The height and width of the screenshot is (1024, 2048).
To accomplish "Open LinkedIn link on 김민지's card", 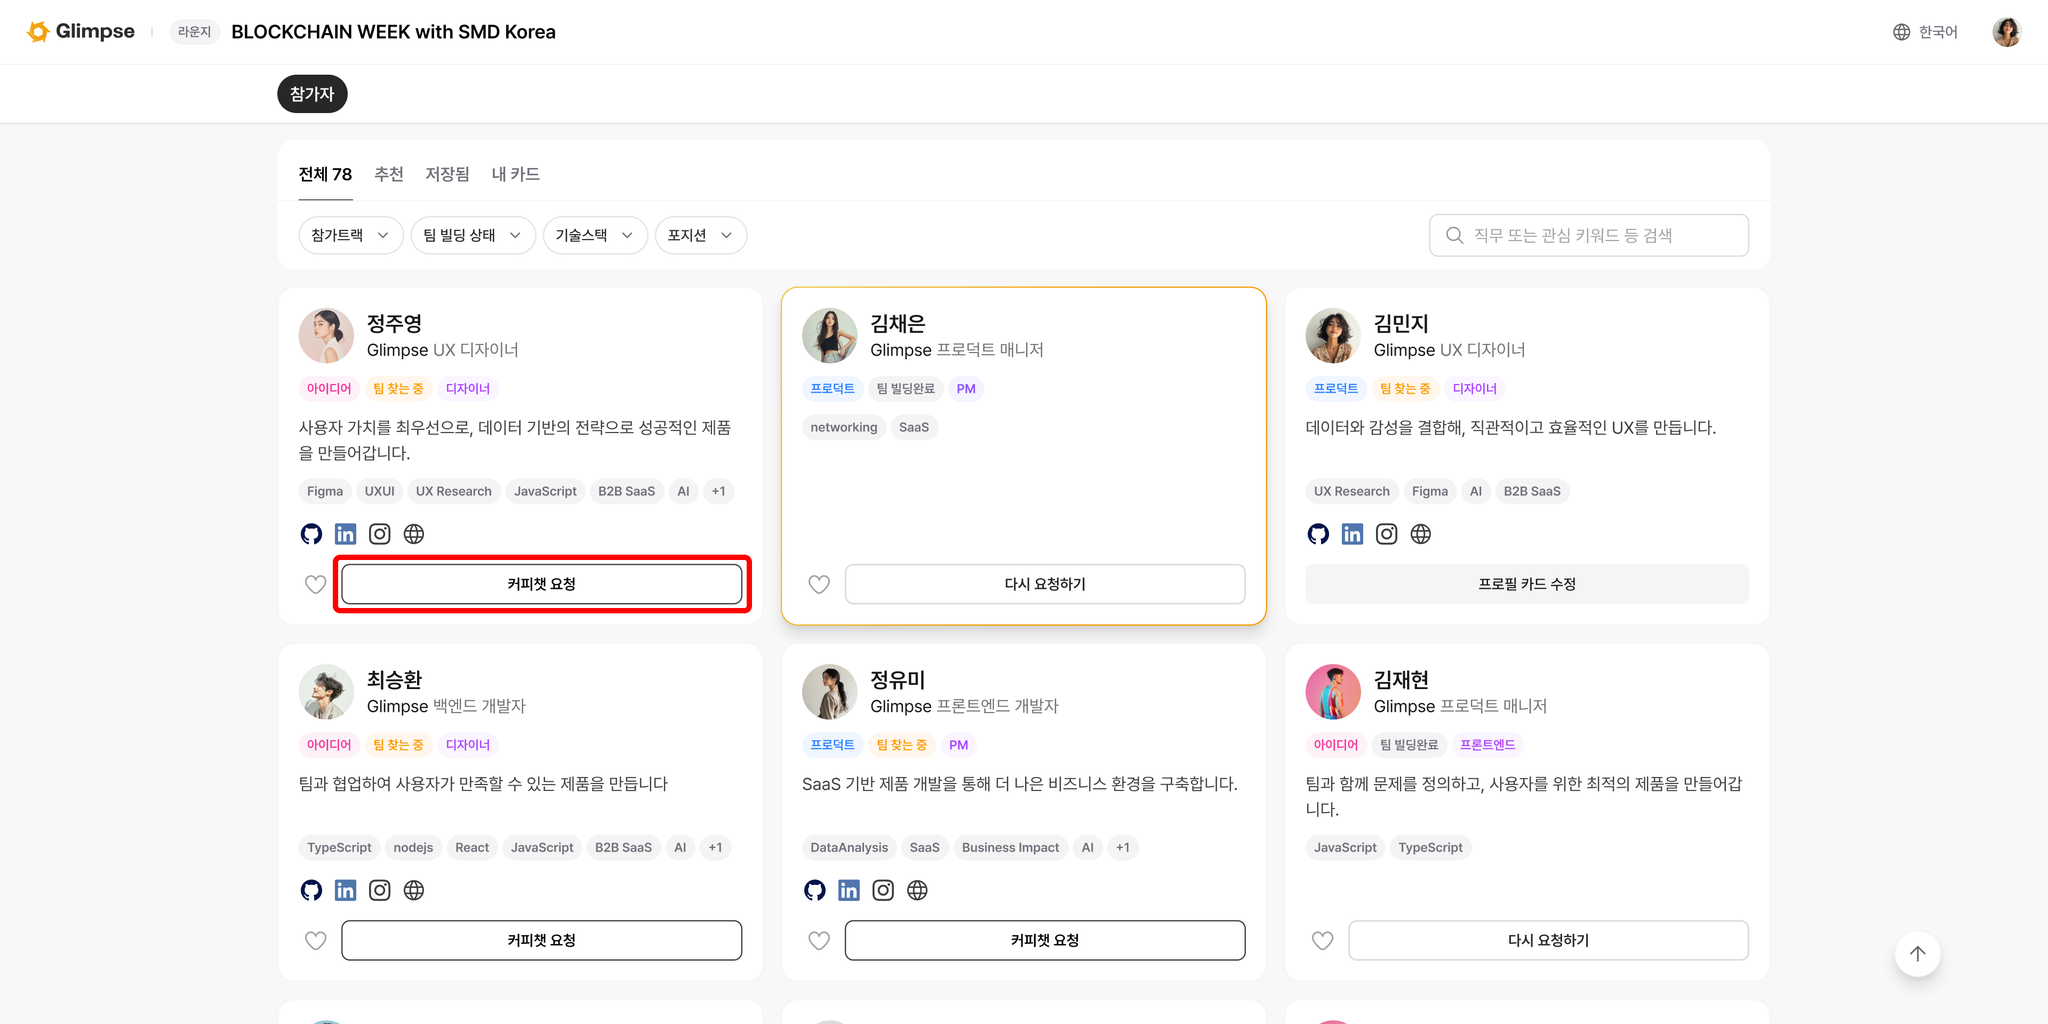I will coord(1352,534).
